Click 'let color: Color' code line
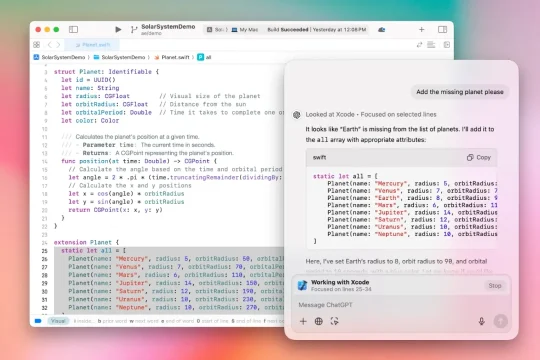The height and width of the screenshot is (360, 540). click(90, 121)
